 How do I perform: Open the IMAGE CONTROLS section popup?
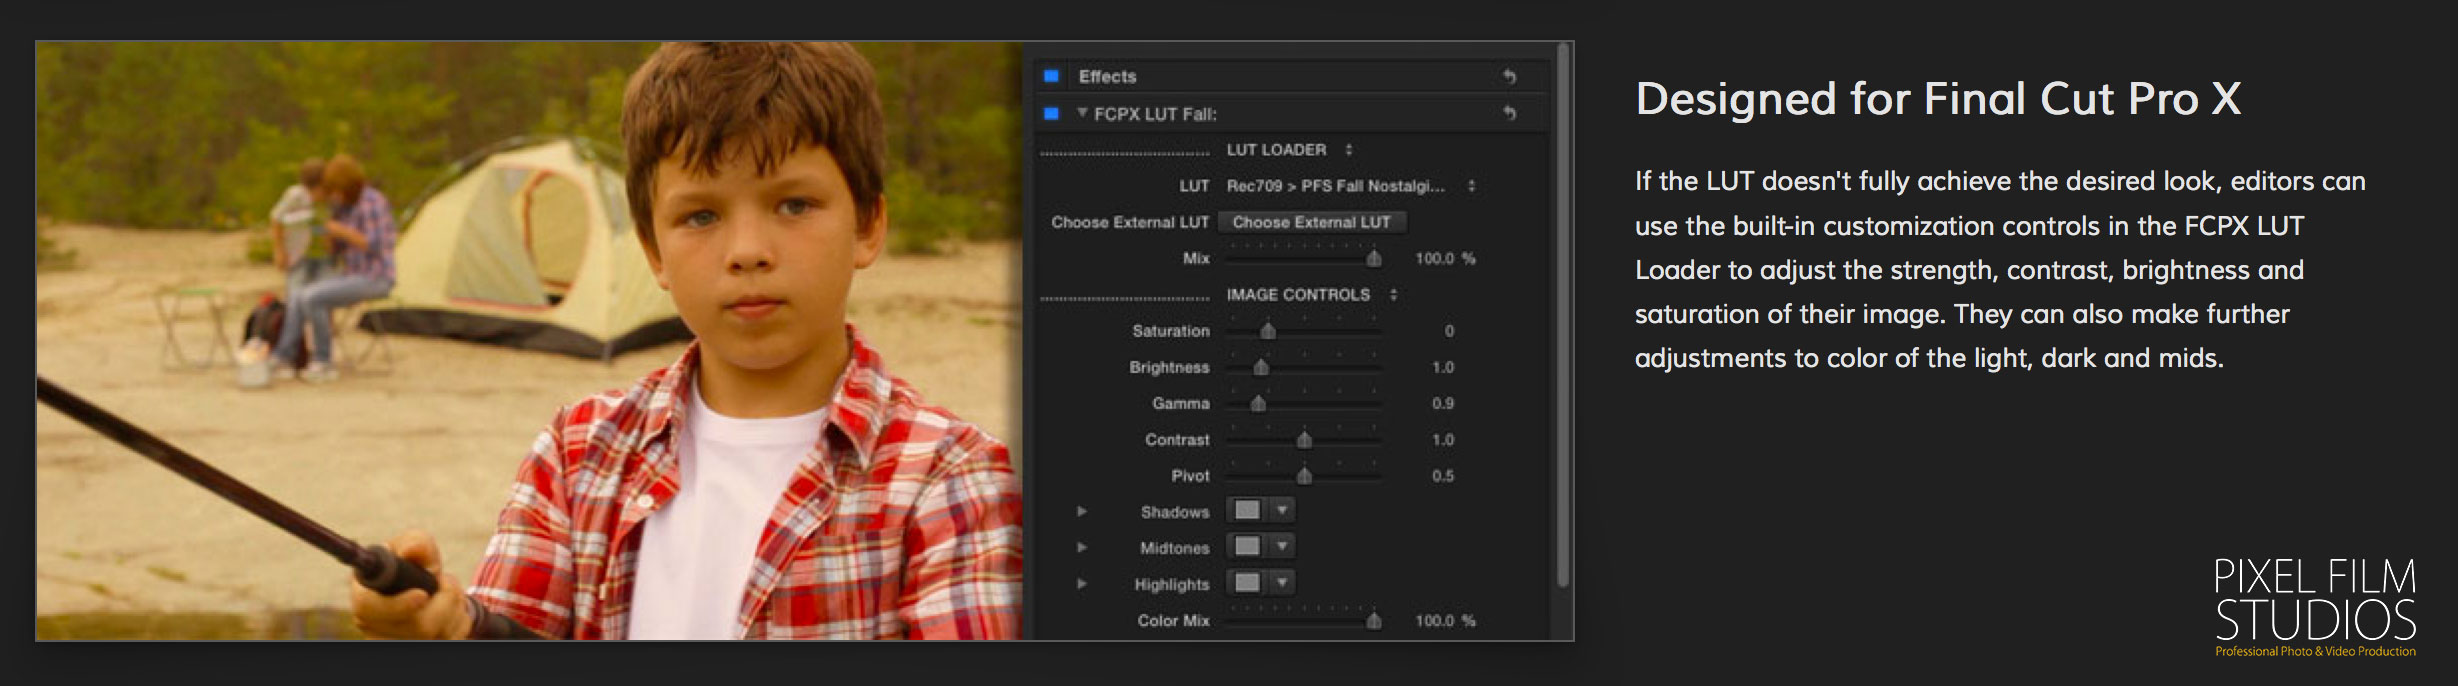coord(1393,295)
